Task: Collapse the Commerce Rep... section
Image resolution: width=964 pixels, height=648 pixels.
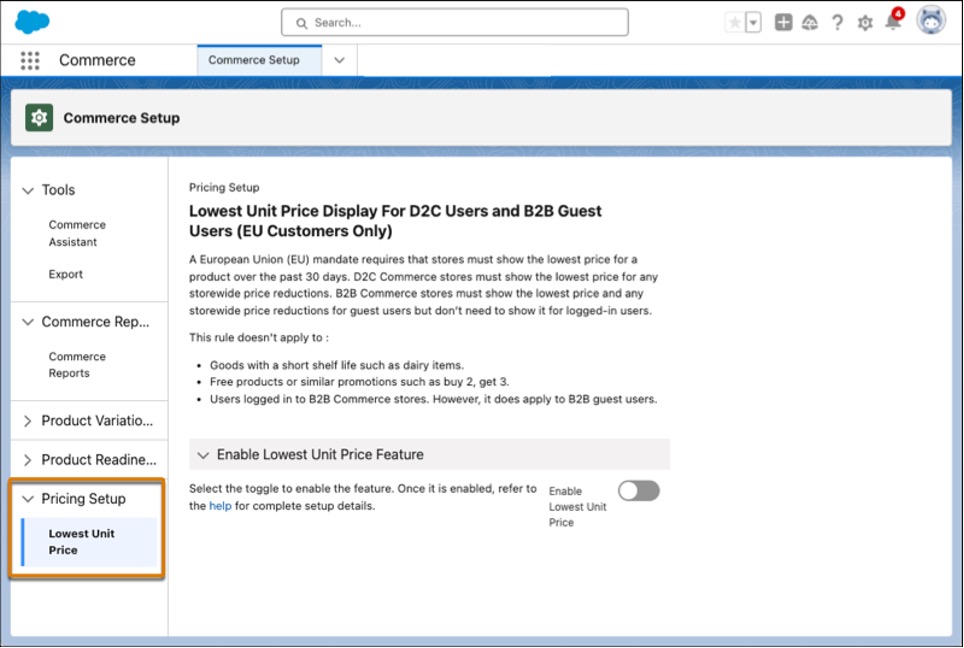Action: [28, 322]
